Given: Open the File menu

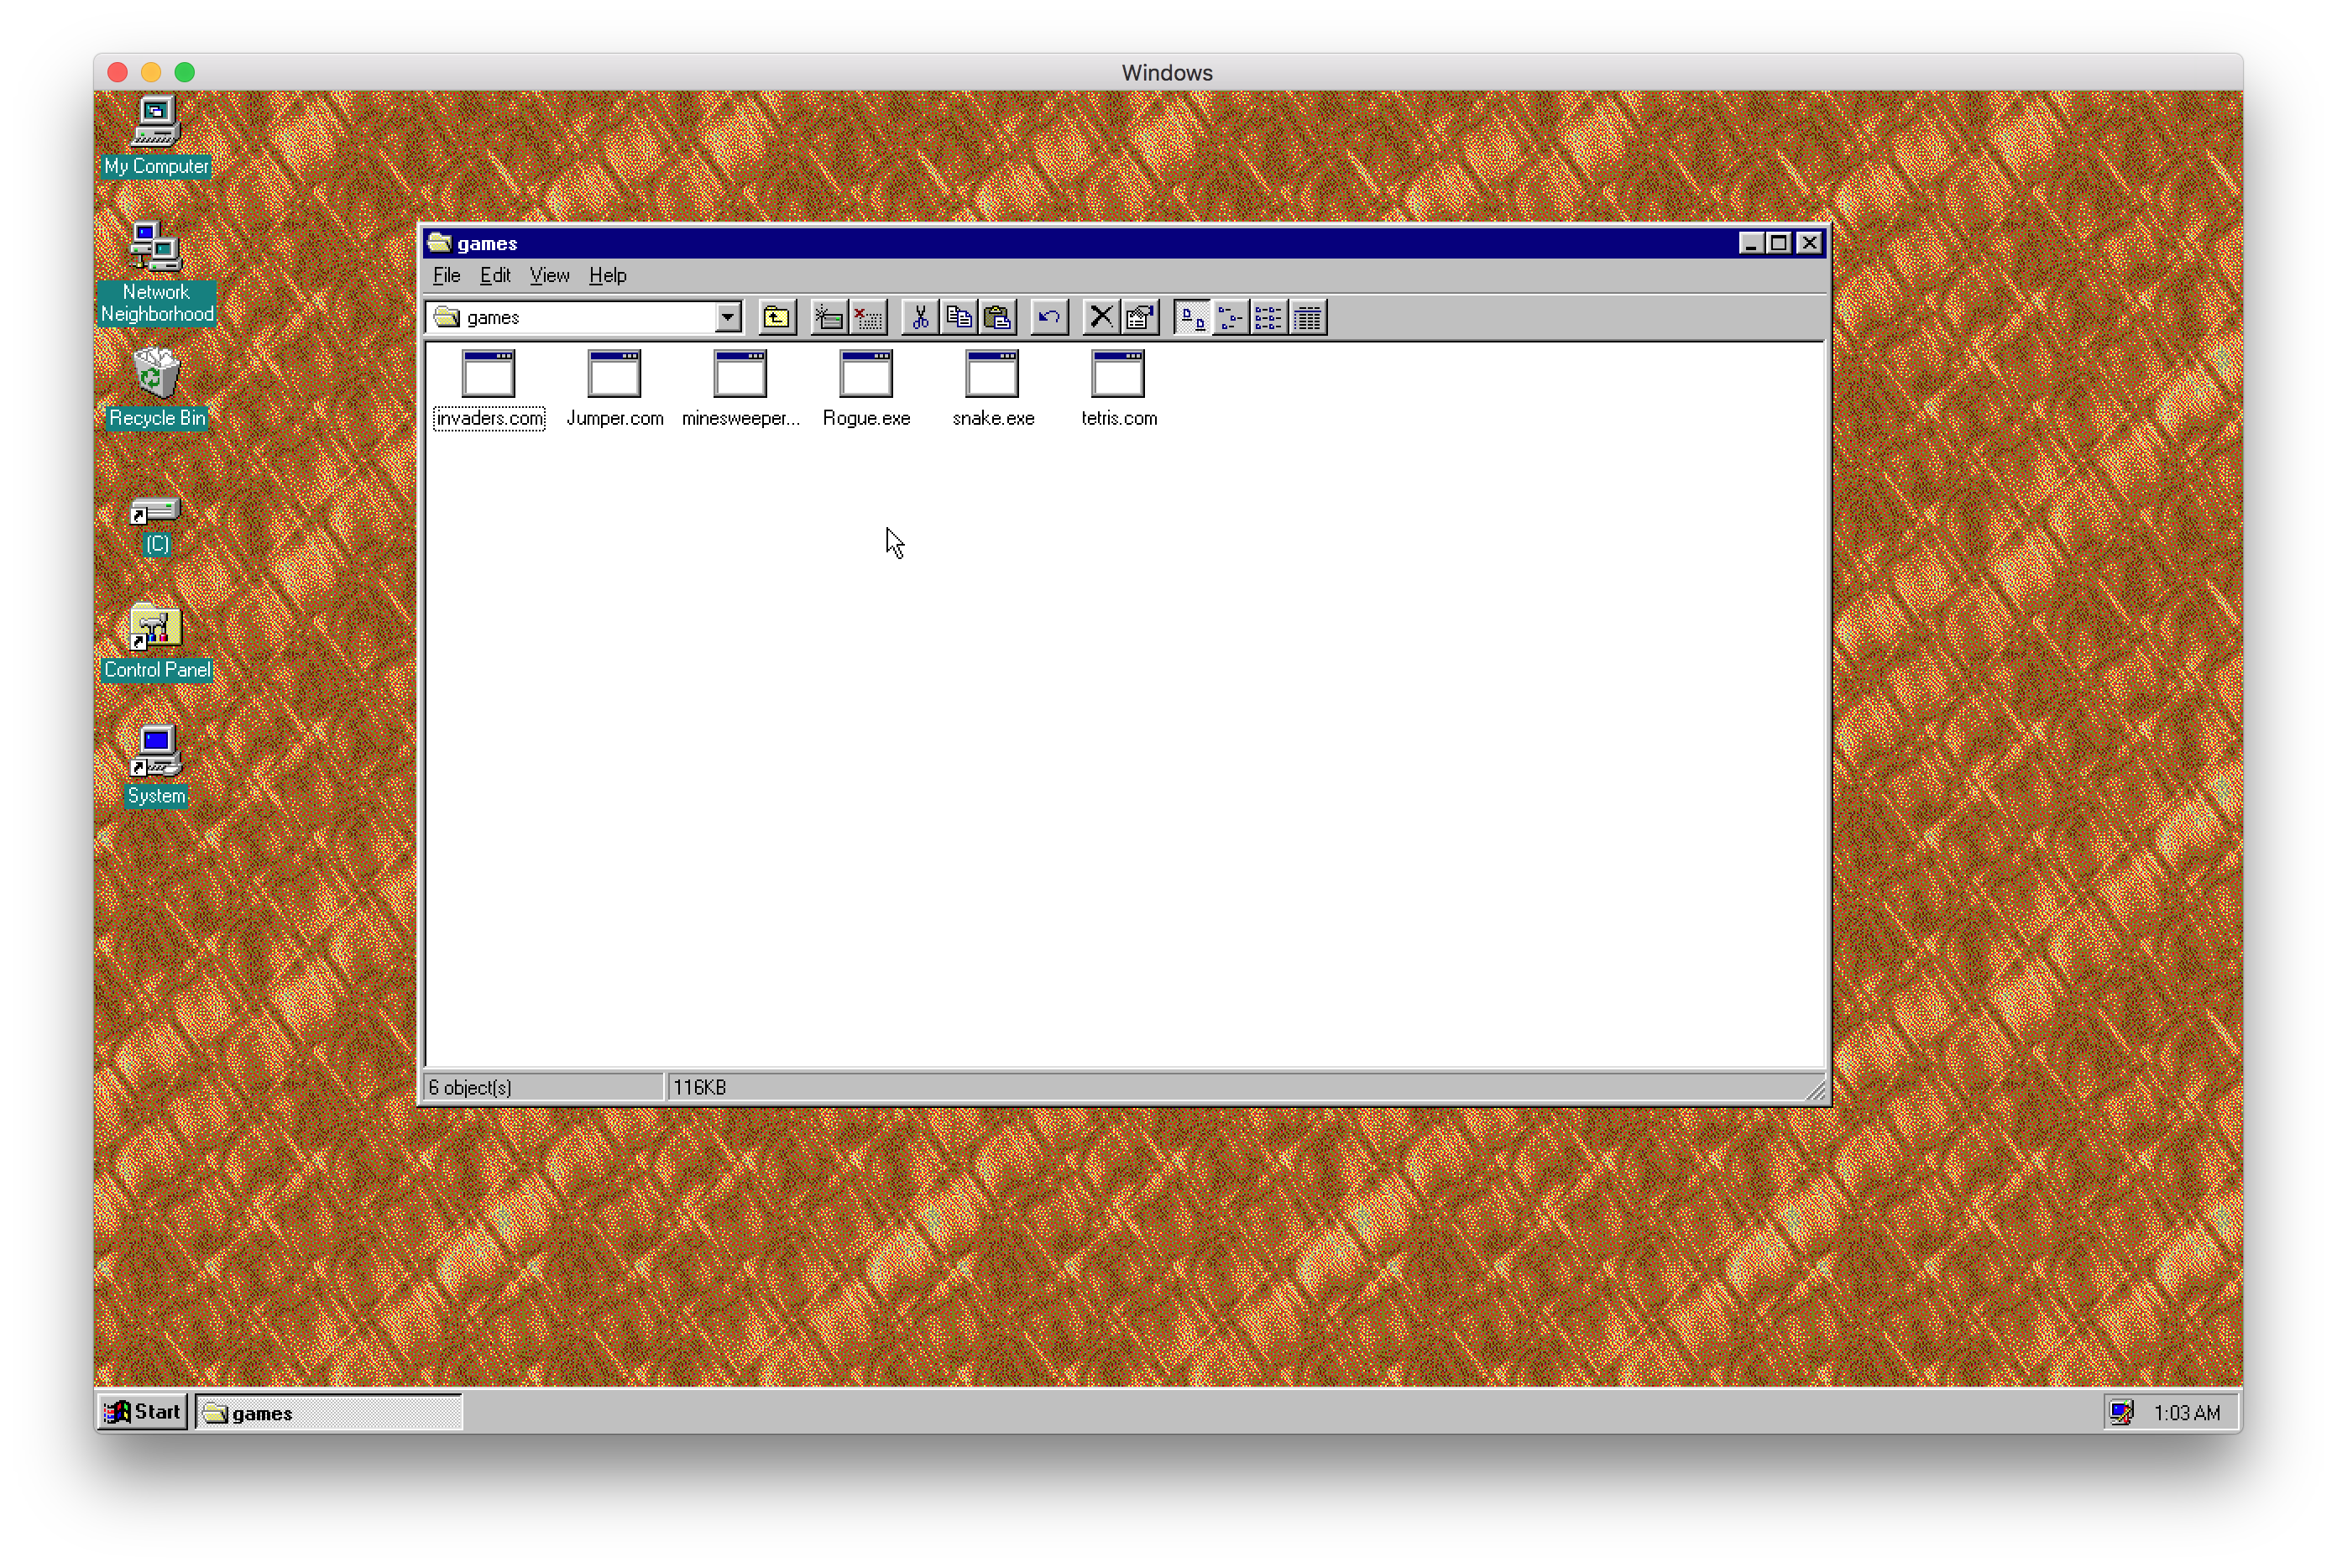Looking at the screenshot, I should coord(446,275).
